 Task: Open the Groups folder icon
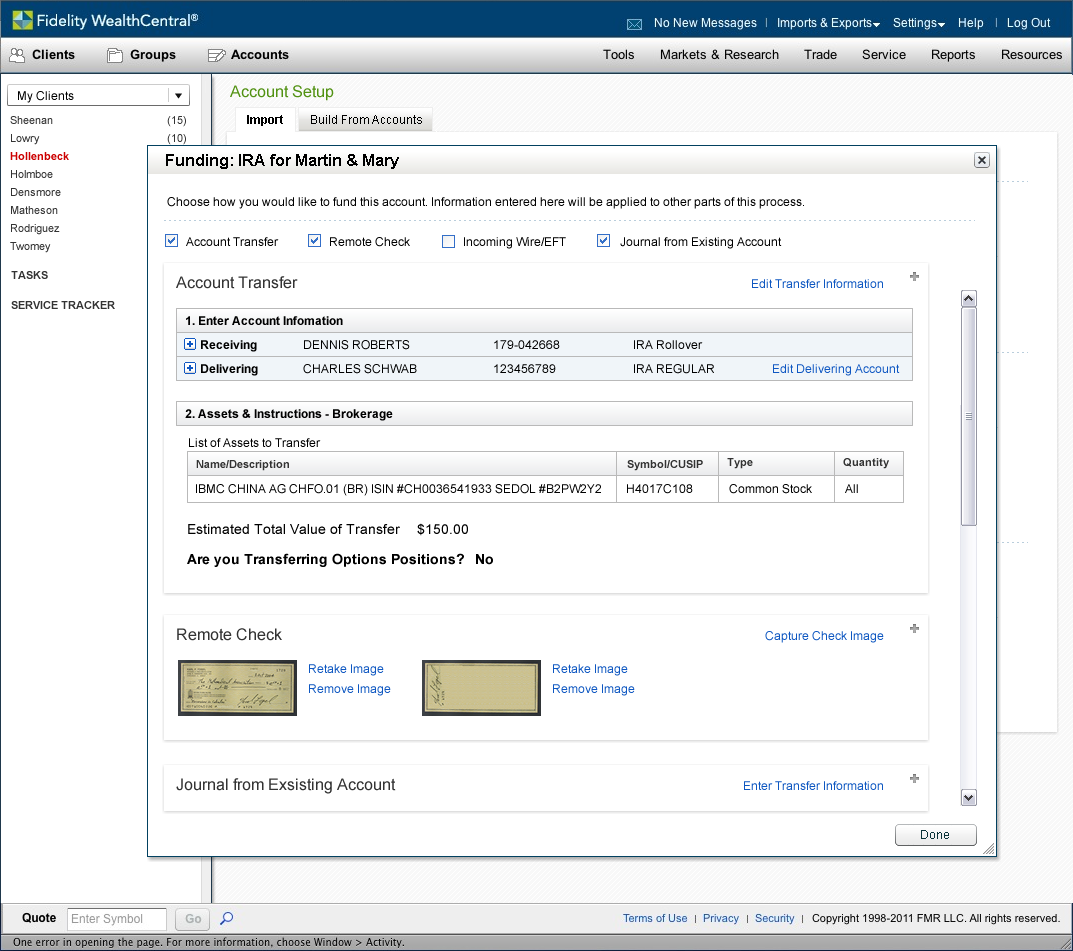coord(115,55)
